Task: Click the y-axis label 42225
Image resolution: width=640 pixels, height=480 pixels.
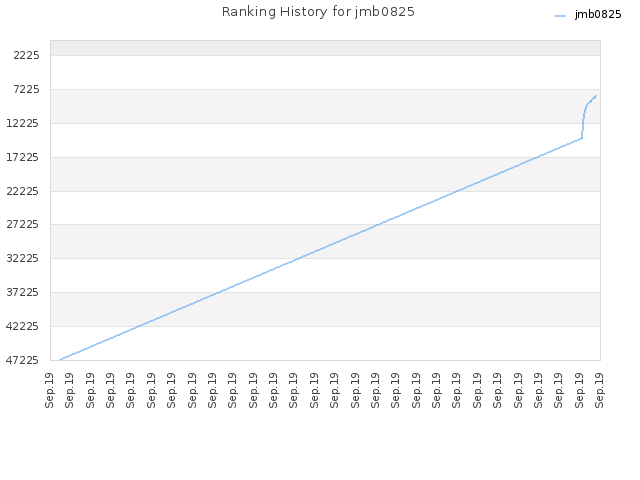Action: click(23, 326)
